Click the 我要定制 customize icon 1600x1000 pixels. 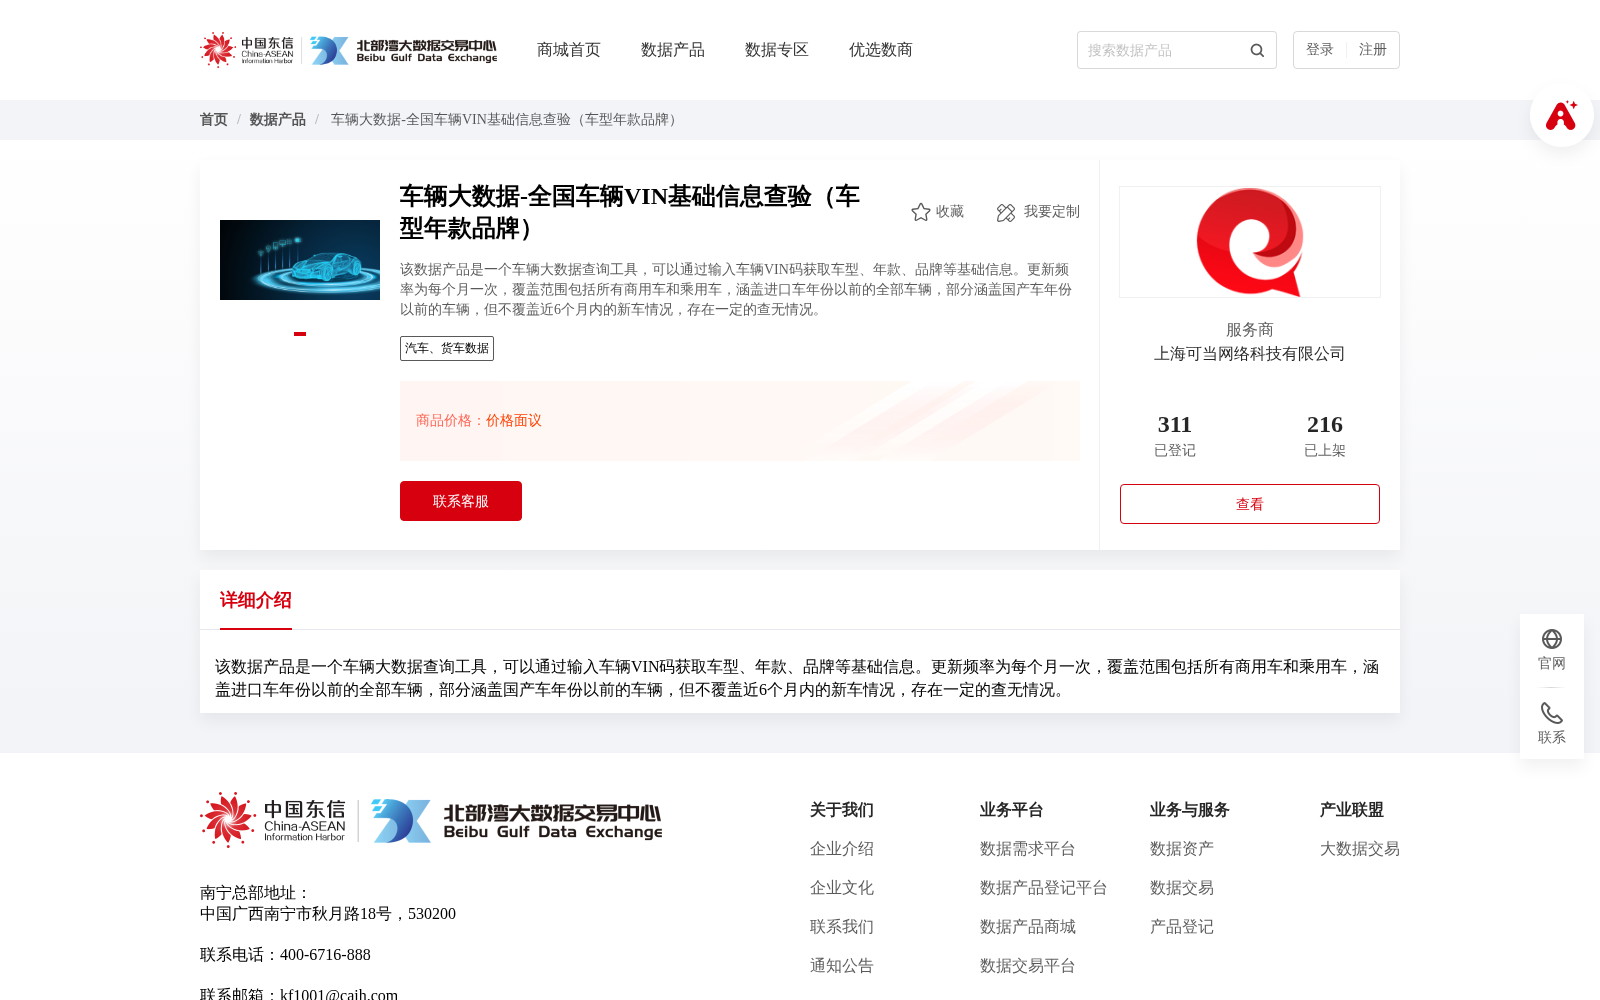coord(1006,212)
